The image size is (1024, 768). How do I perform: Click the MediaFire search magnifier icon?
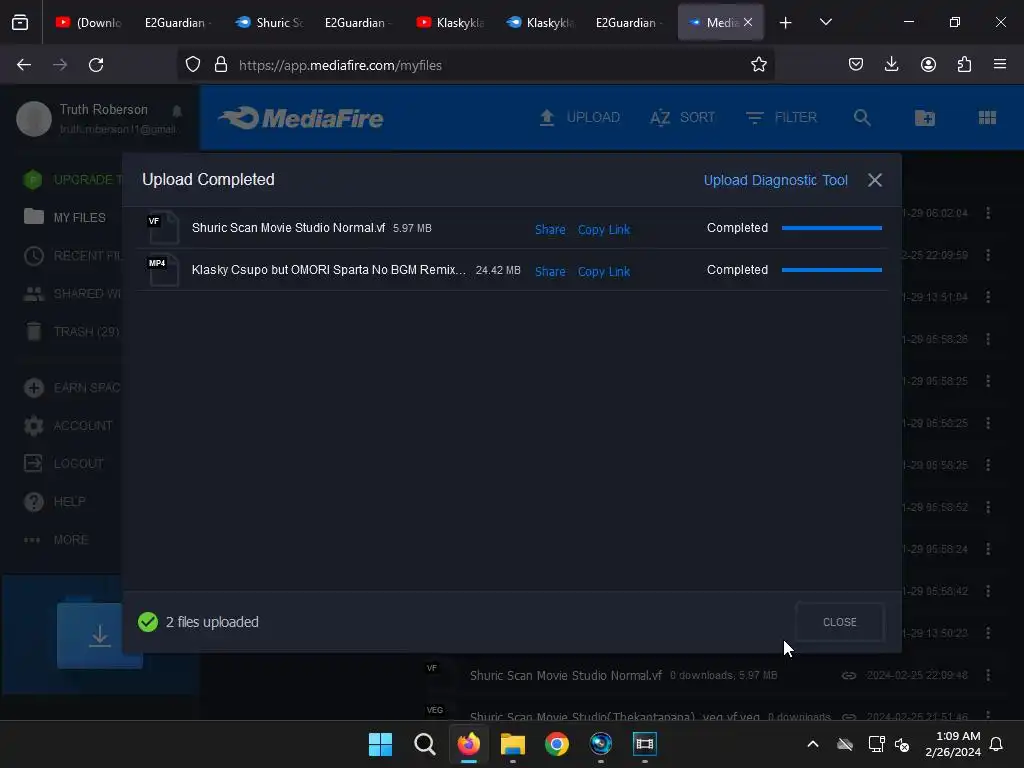coord(862,118)
